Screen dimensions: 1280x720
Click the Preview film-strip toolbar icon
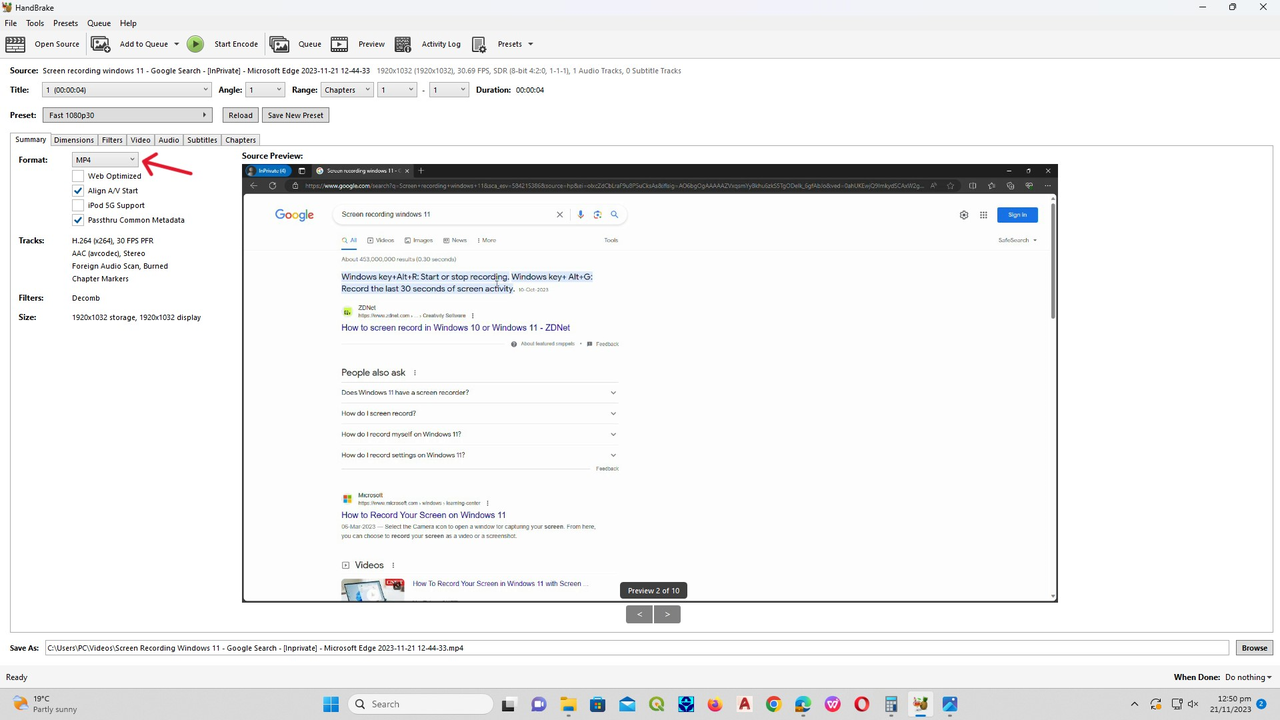pyautogui.click(x=339, y=44)
